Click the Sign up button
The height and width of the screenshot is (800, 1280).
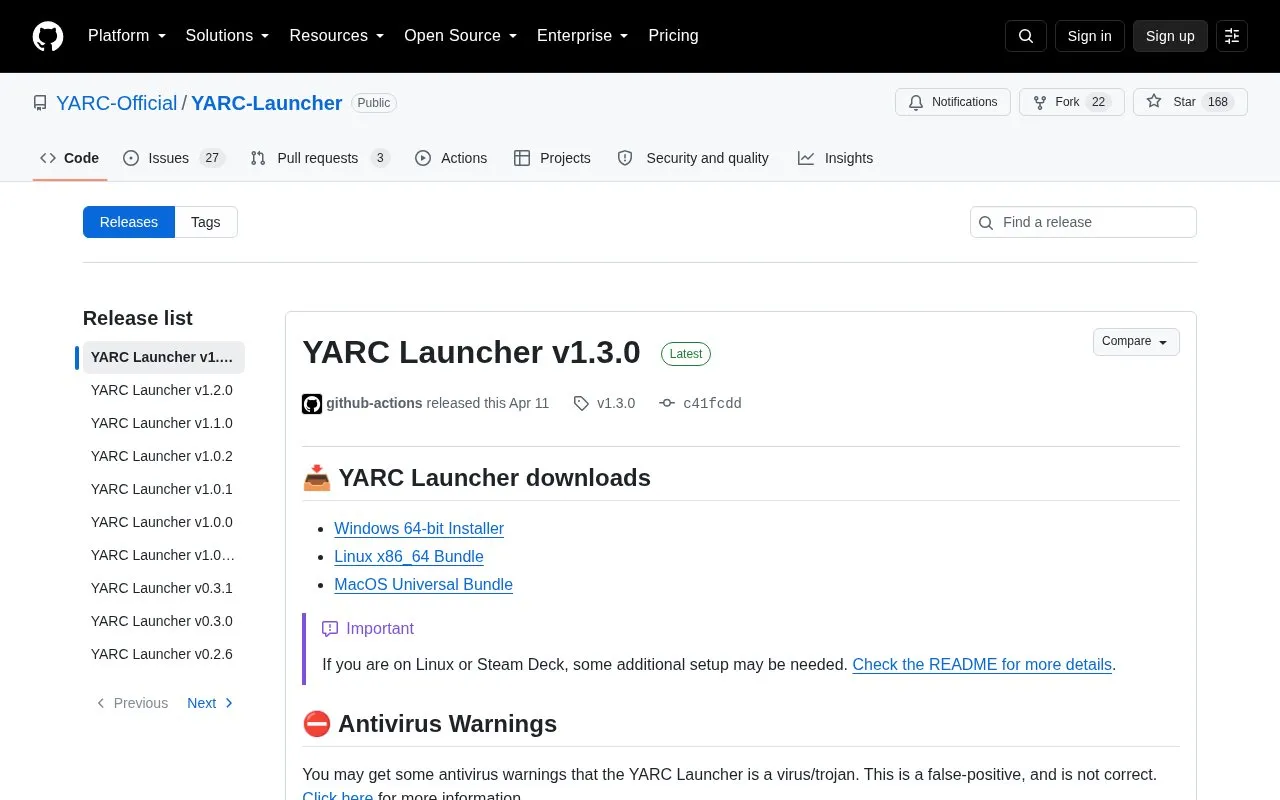1170,36
